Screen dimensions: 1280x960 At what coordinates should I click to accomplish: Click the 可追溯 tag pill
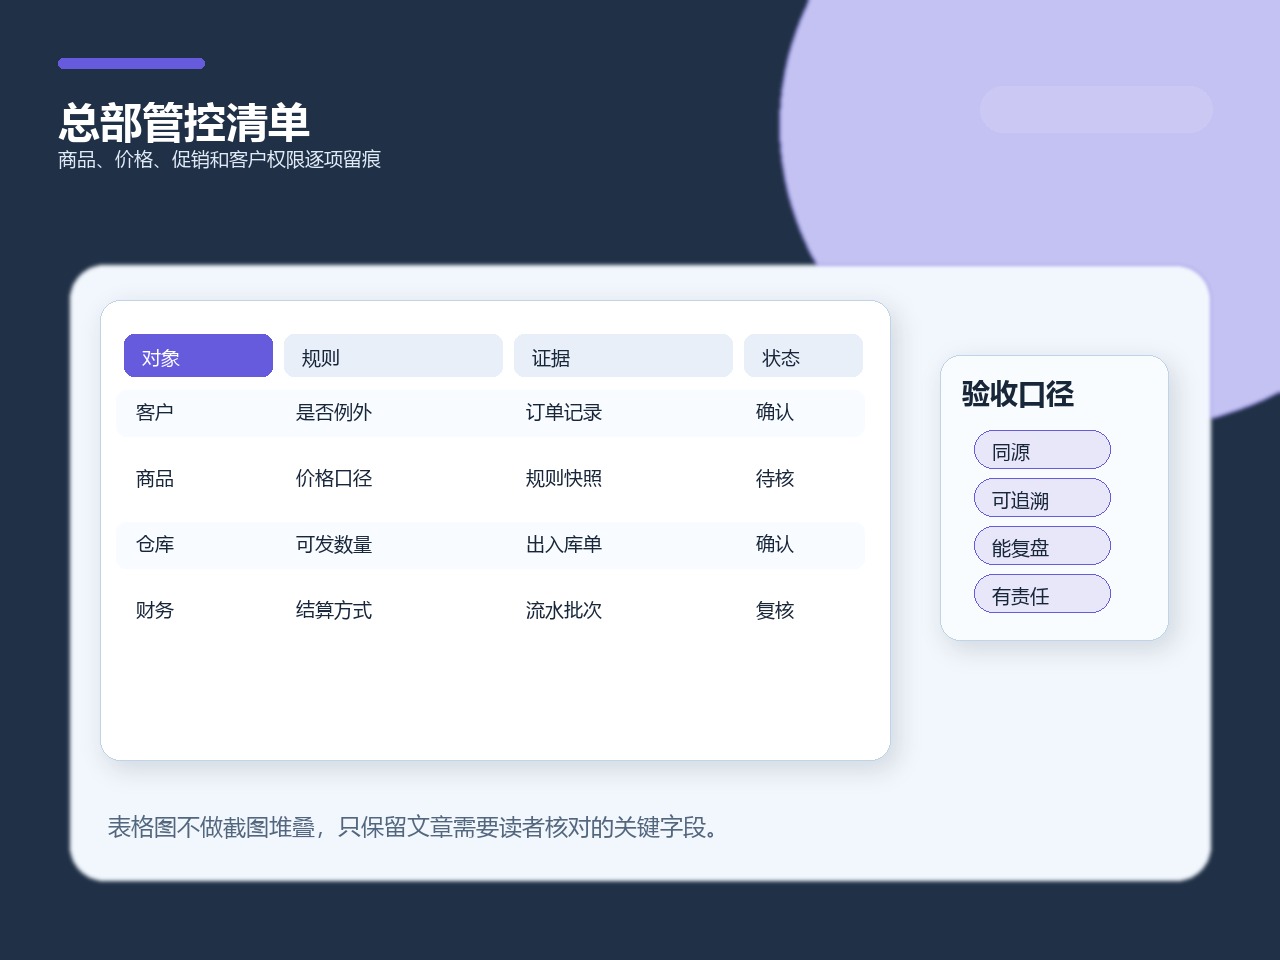1042,498
